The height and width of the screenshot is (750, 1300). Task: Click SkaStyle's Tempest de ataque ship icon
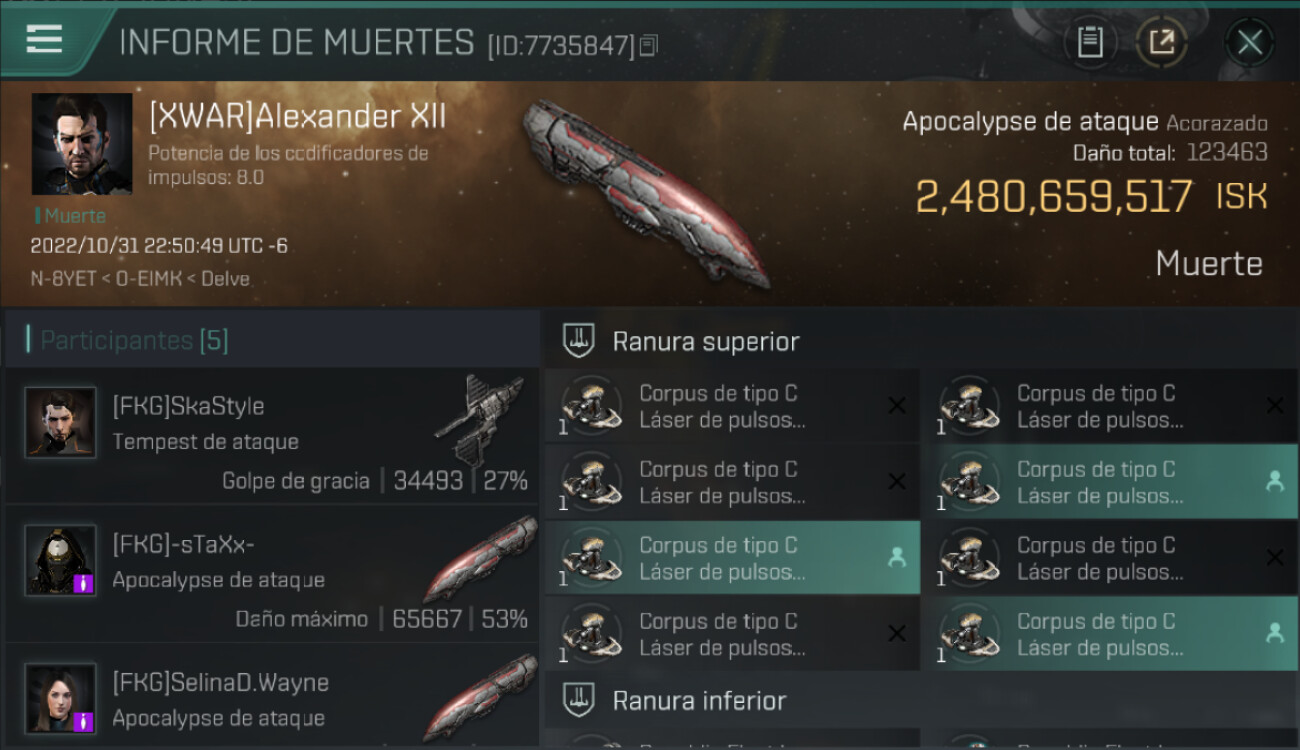coord(480,418)
